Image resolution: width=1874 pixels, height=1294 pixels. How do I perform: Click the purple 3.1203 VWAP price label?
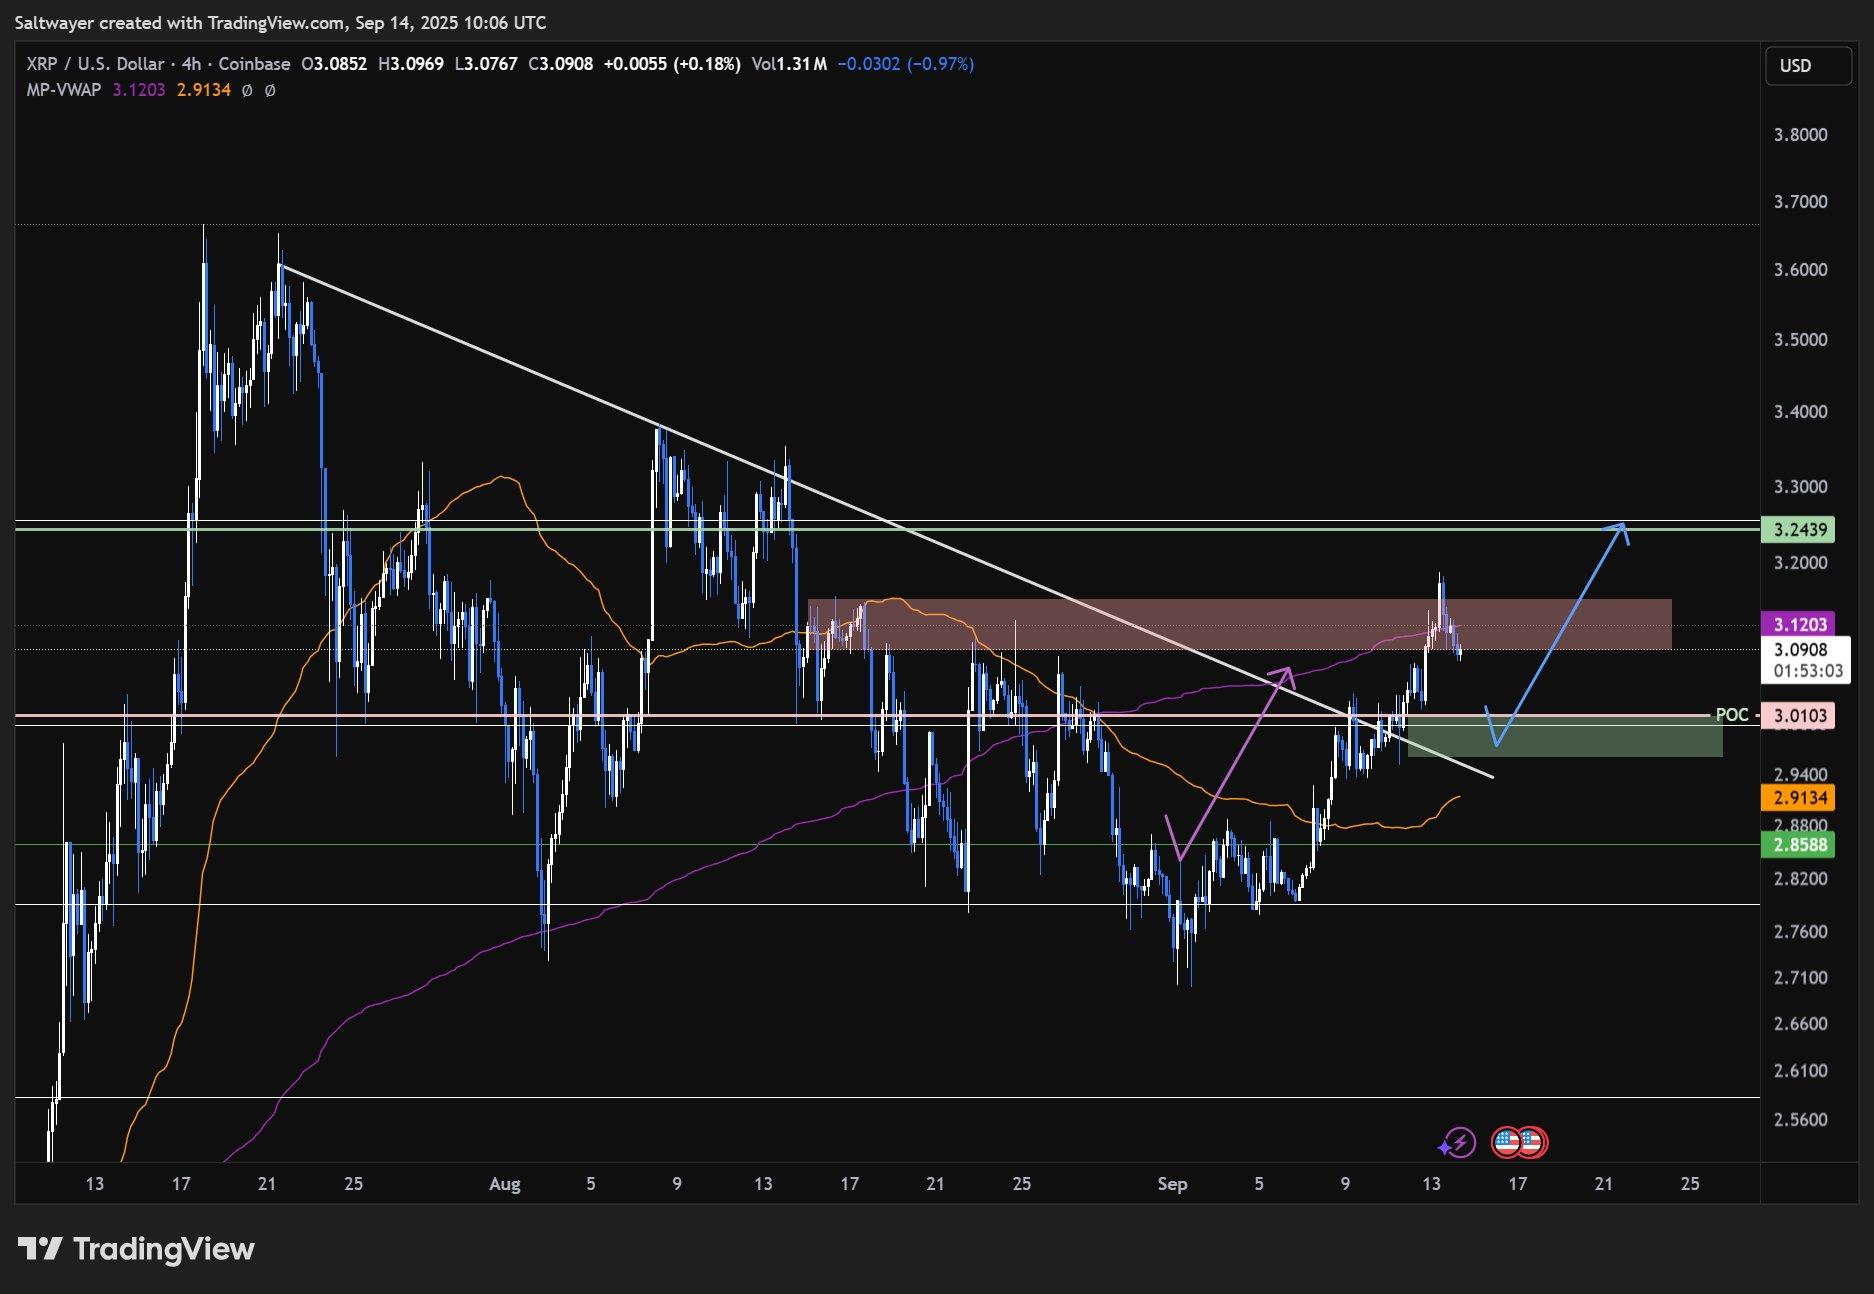tap(1798, 624)
